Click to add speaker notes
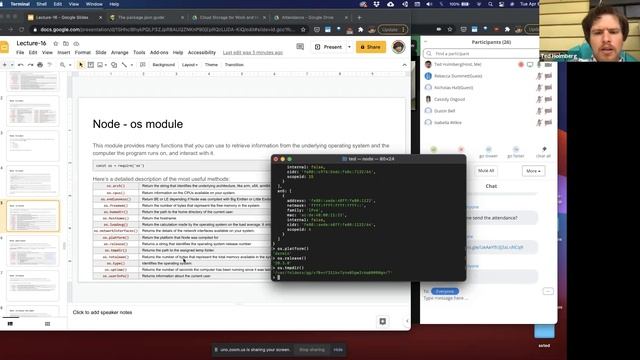Viewport: 640px width, 360px height. [x=102, y=312]
